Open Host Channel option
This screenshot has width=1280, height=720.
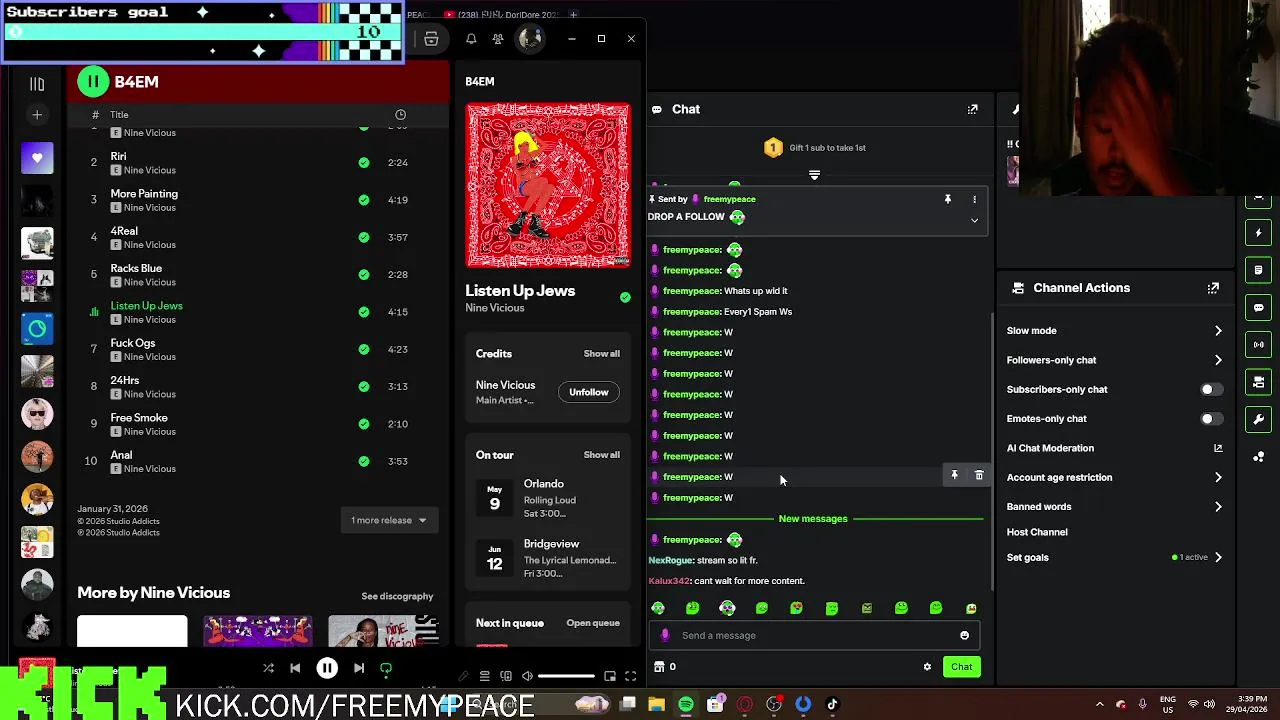click(x=1037, y=532)
